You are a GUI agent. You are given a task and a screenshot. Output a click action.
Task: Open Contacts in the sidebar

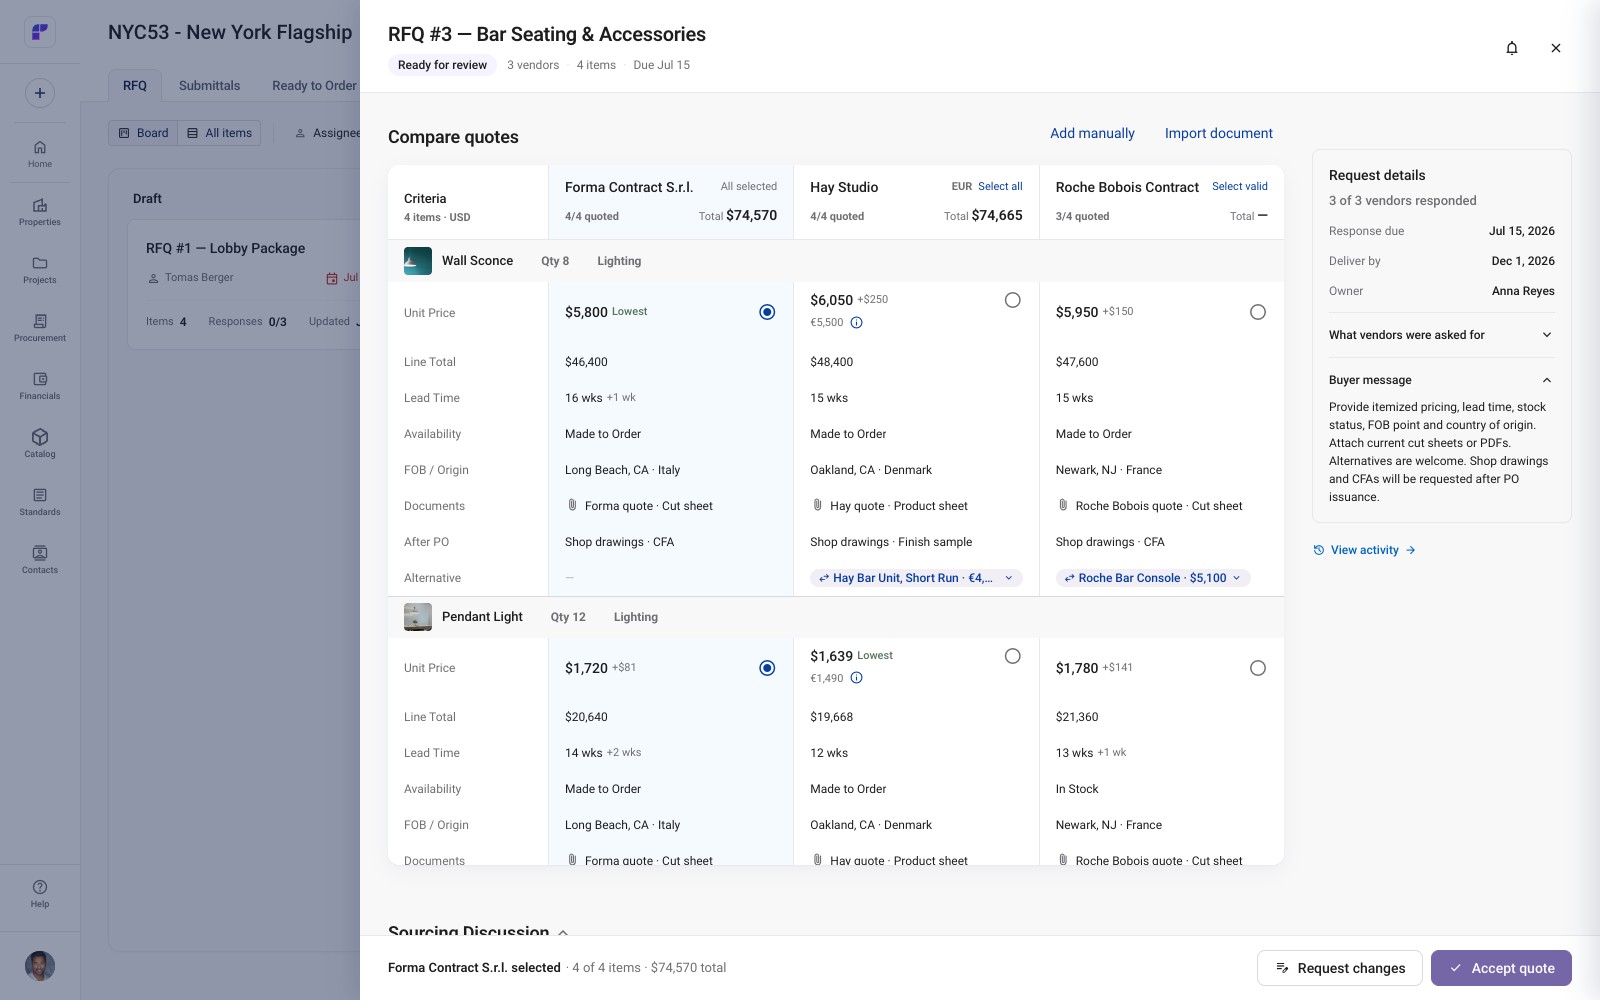[x=40, y=560]
